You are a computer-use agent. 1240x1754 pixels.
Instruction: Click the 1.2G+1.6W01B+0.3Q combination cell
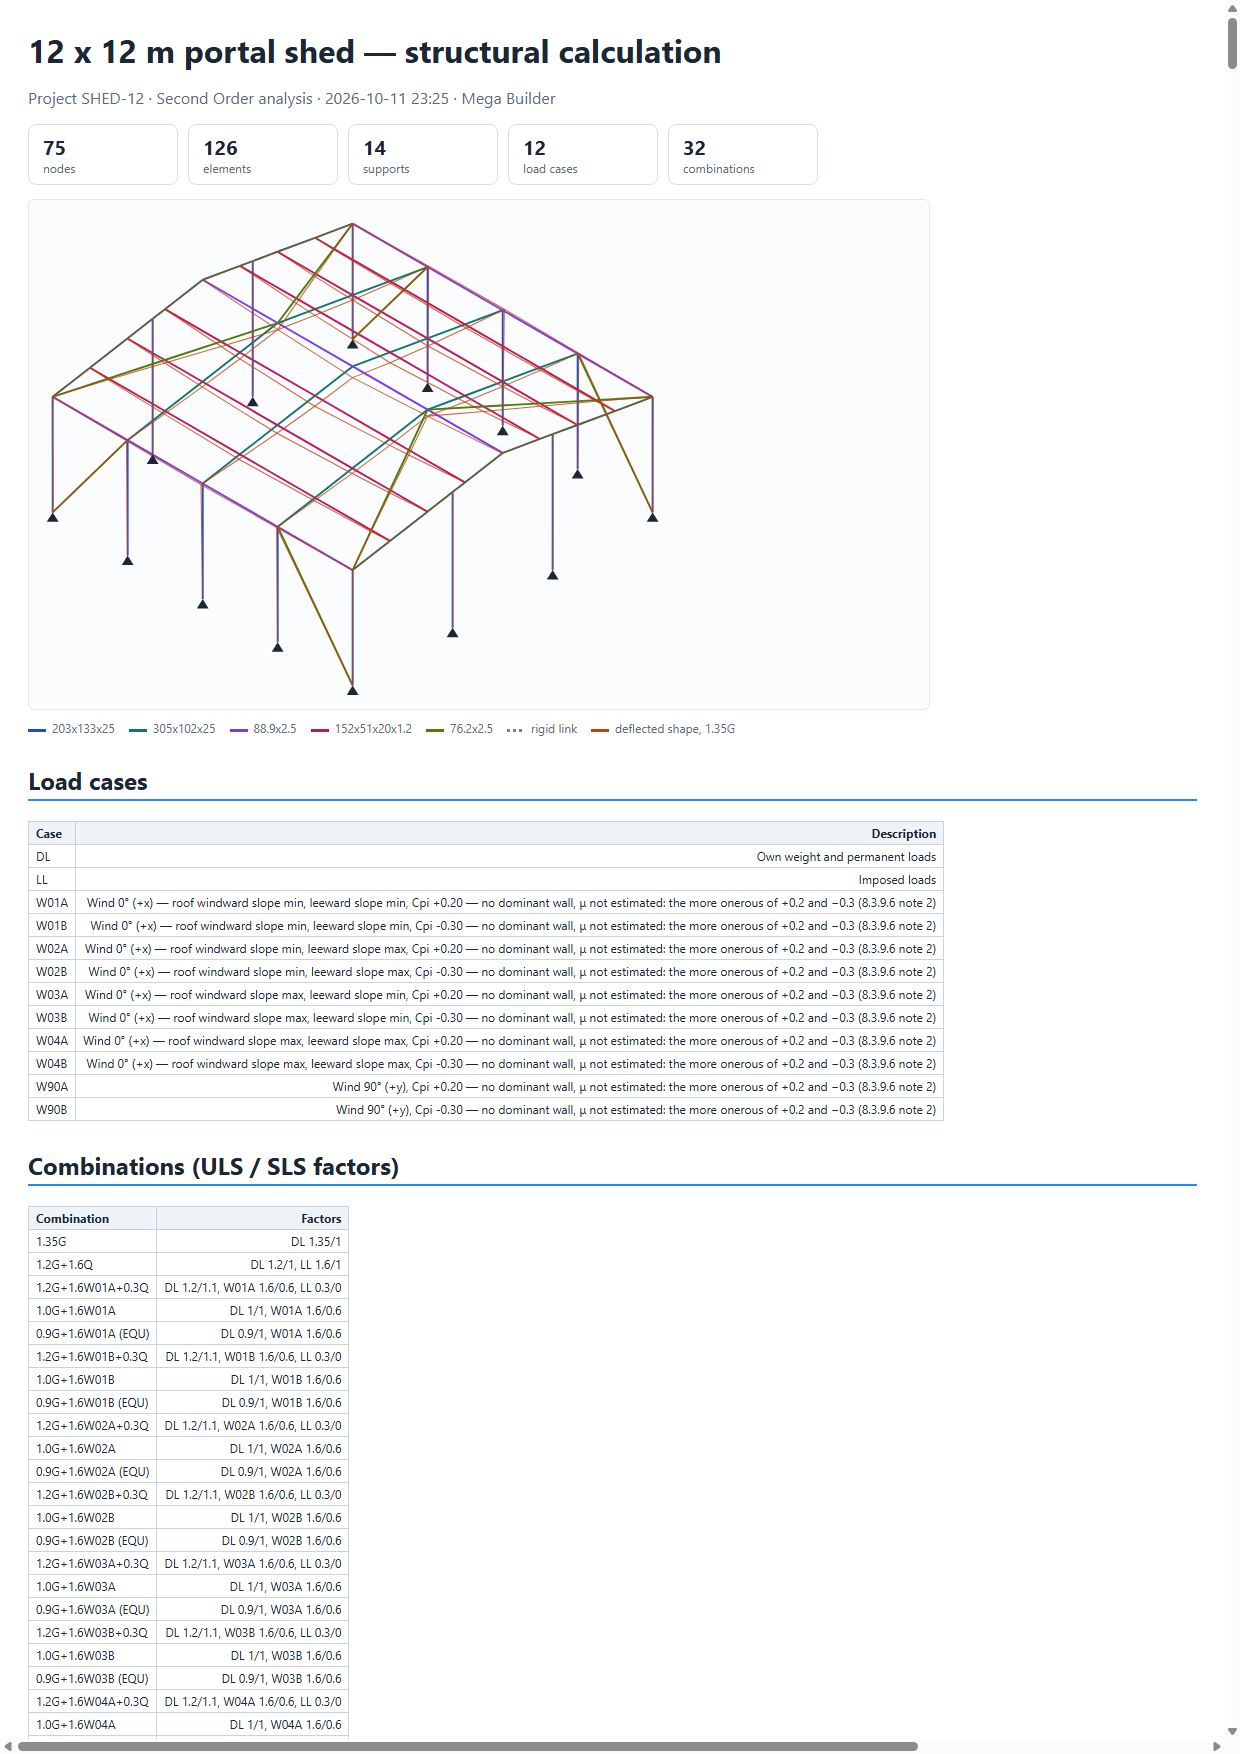pyautogui.click(x=93, y=1357)
